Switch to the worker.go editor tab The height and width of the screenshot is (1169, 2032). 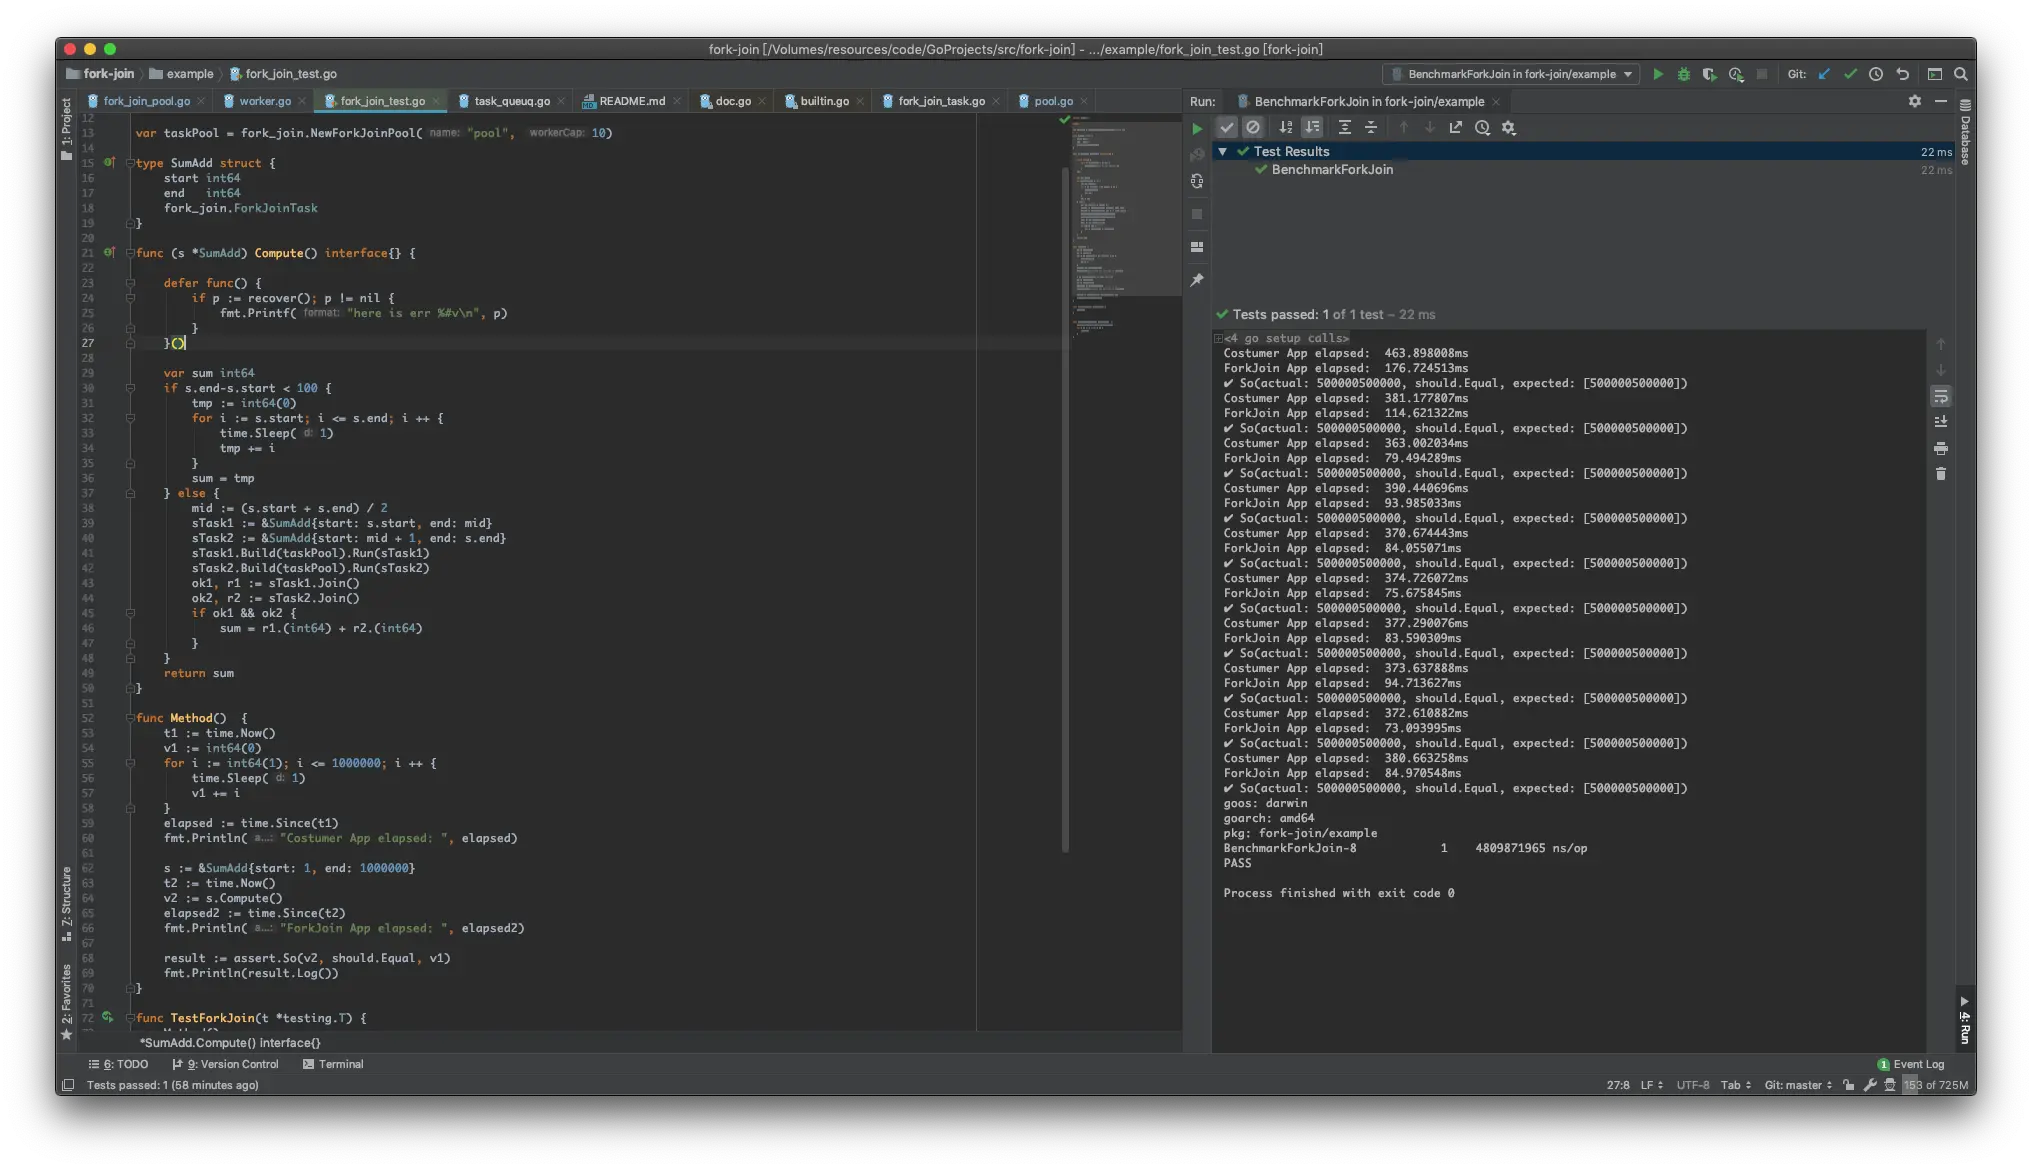click(x=264, y=101)
